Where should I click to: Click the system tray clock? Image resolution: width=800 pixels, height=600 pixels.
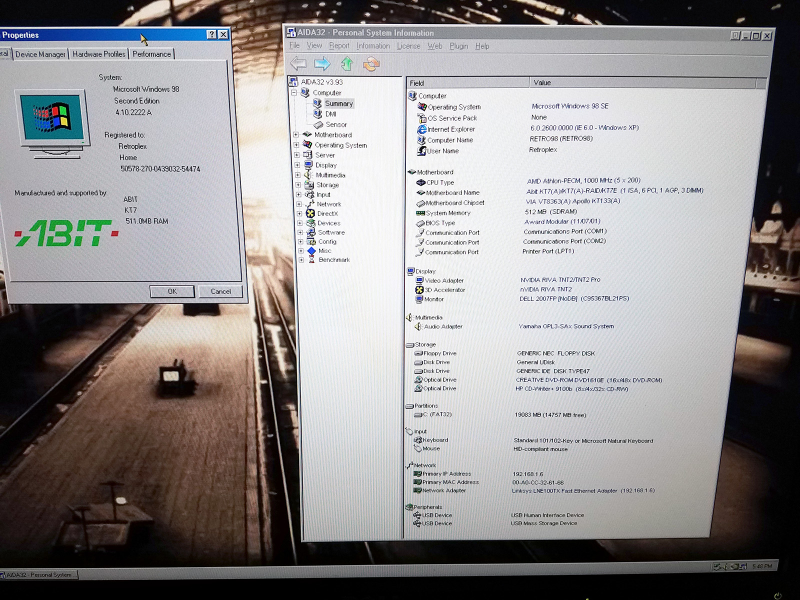tap(762, 566)
